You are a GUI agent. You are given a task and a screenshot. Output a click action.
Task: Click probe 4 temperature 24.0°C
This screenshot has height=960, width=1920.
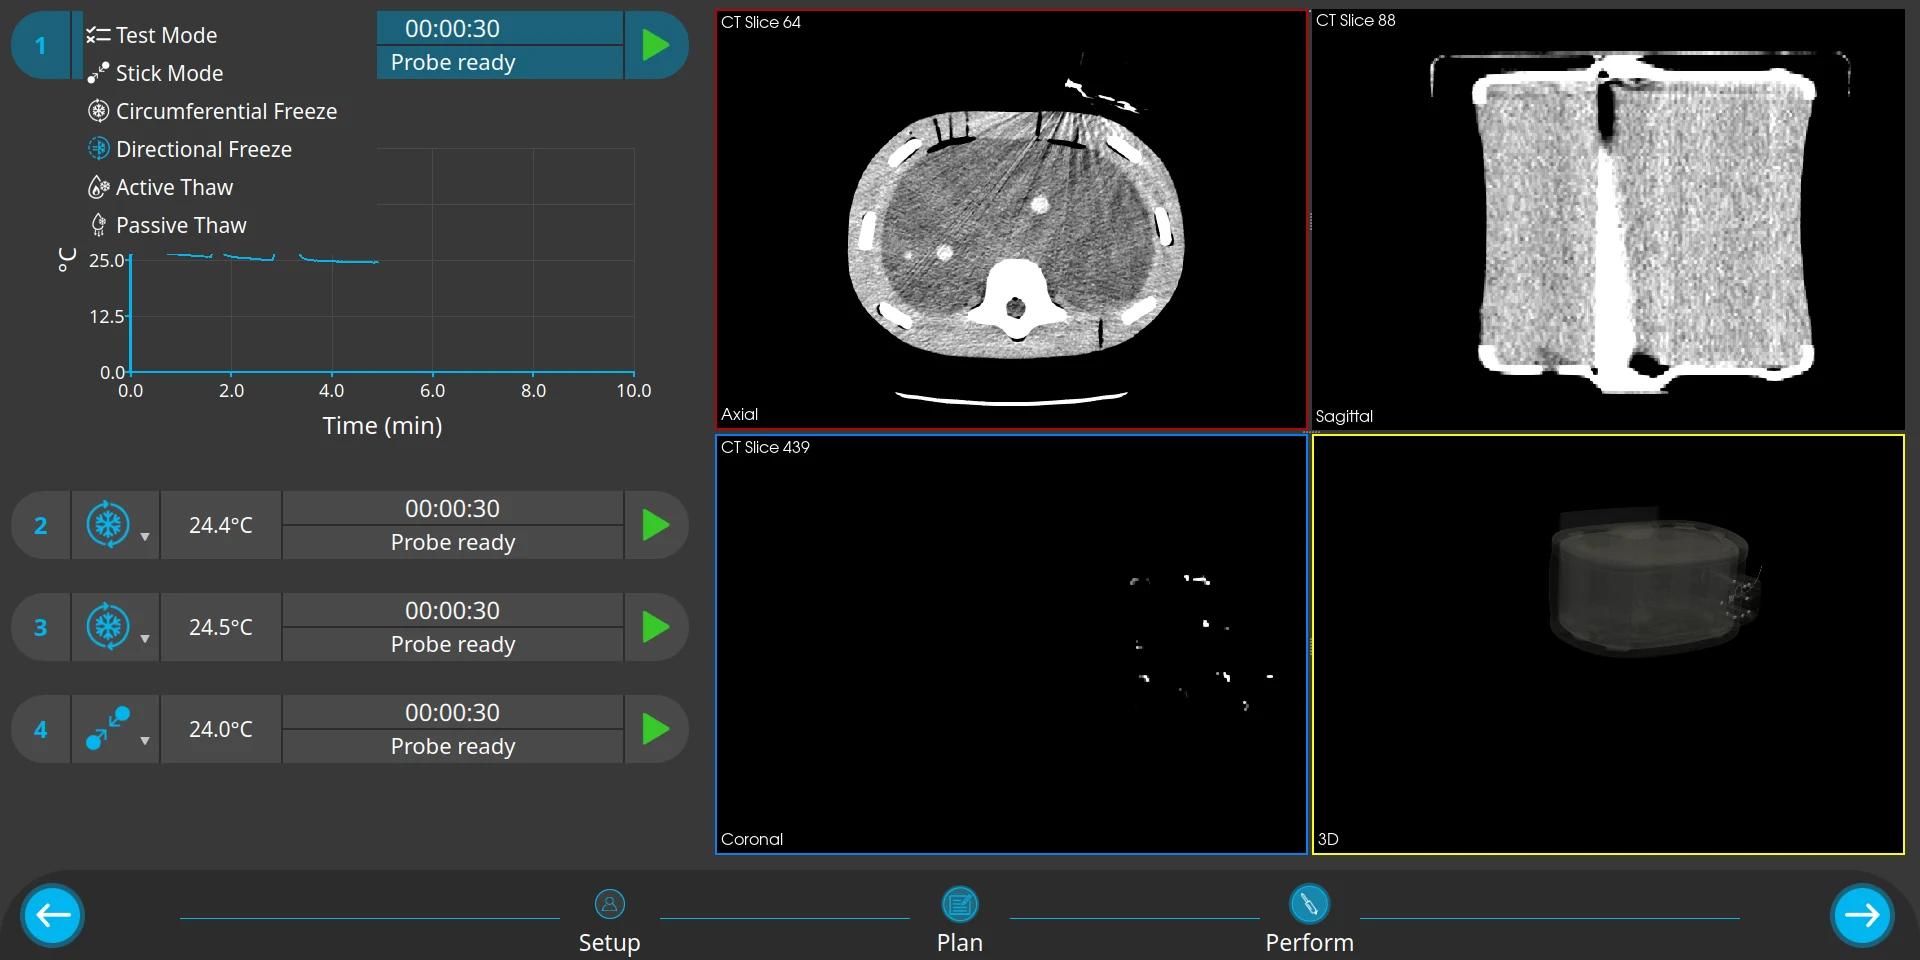click(221, 729)
